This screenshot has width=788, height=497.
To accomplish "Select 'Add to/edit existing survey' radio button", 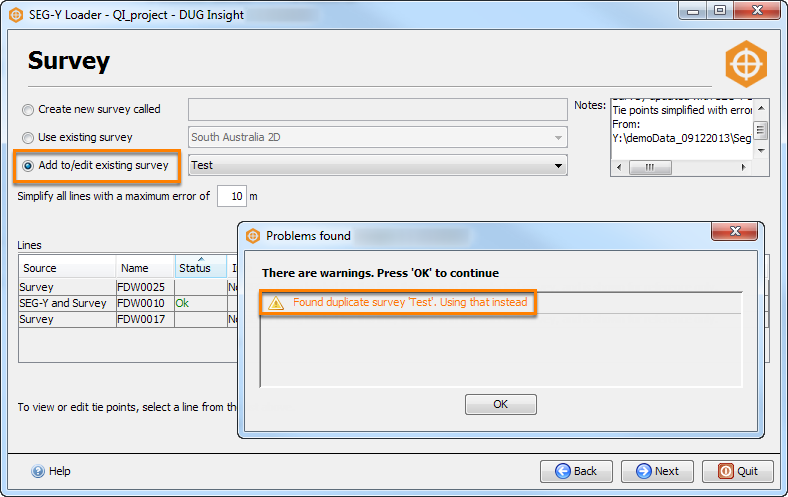I will (x=28, y=165).
